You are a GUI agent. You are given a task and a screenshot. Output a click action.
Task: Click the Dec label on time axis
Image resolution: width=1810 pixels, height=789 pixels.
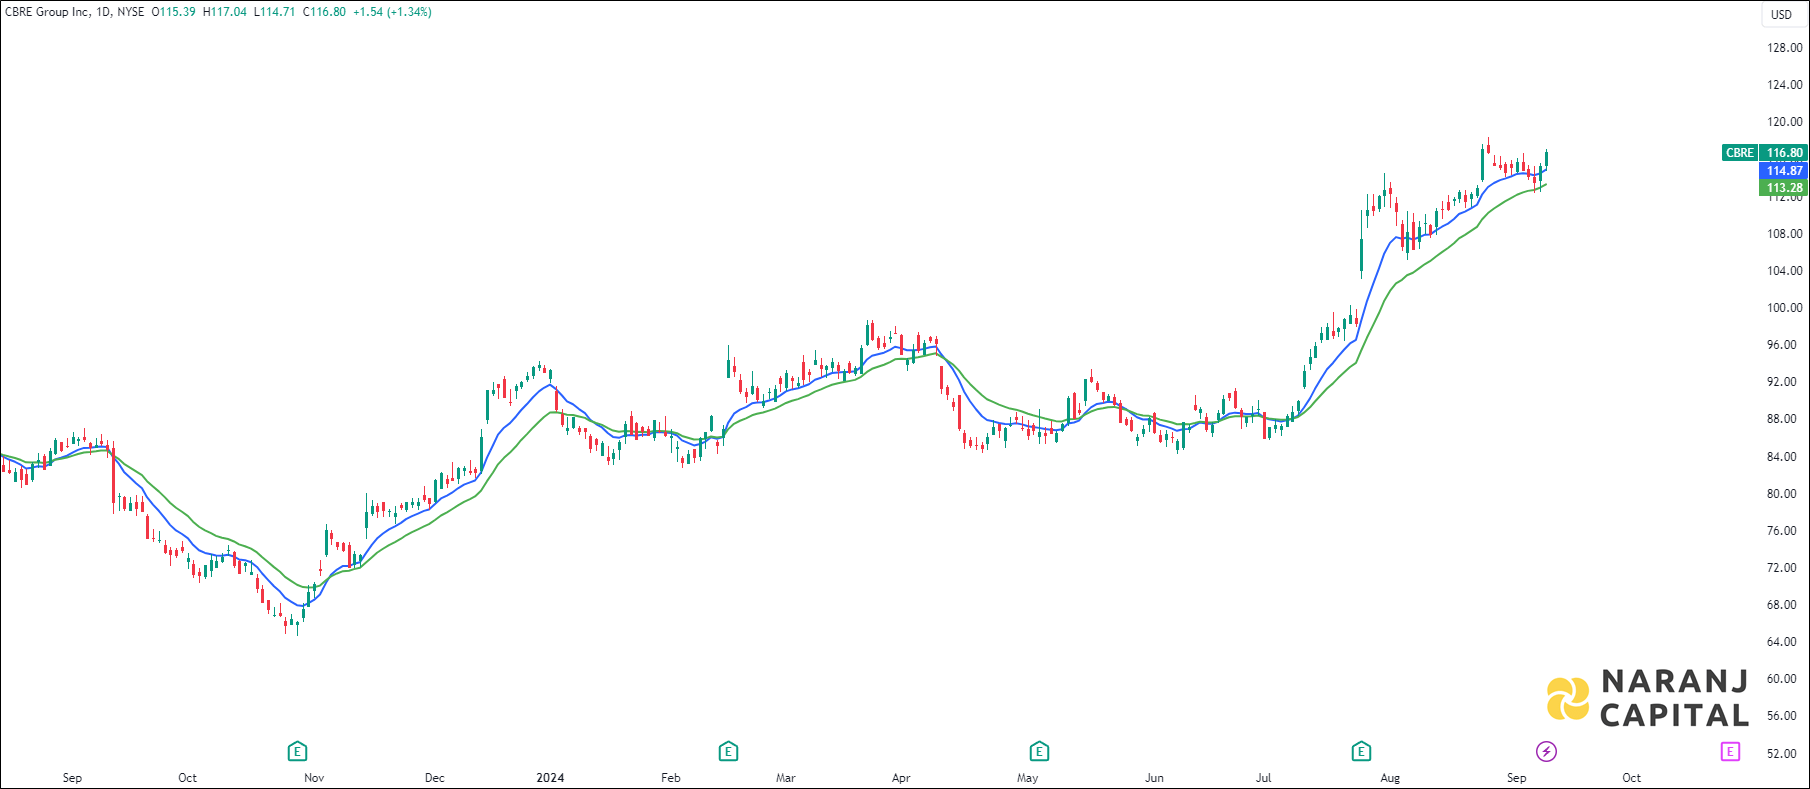(x=434, y=778)
